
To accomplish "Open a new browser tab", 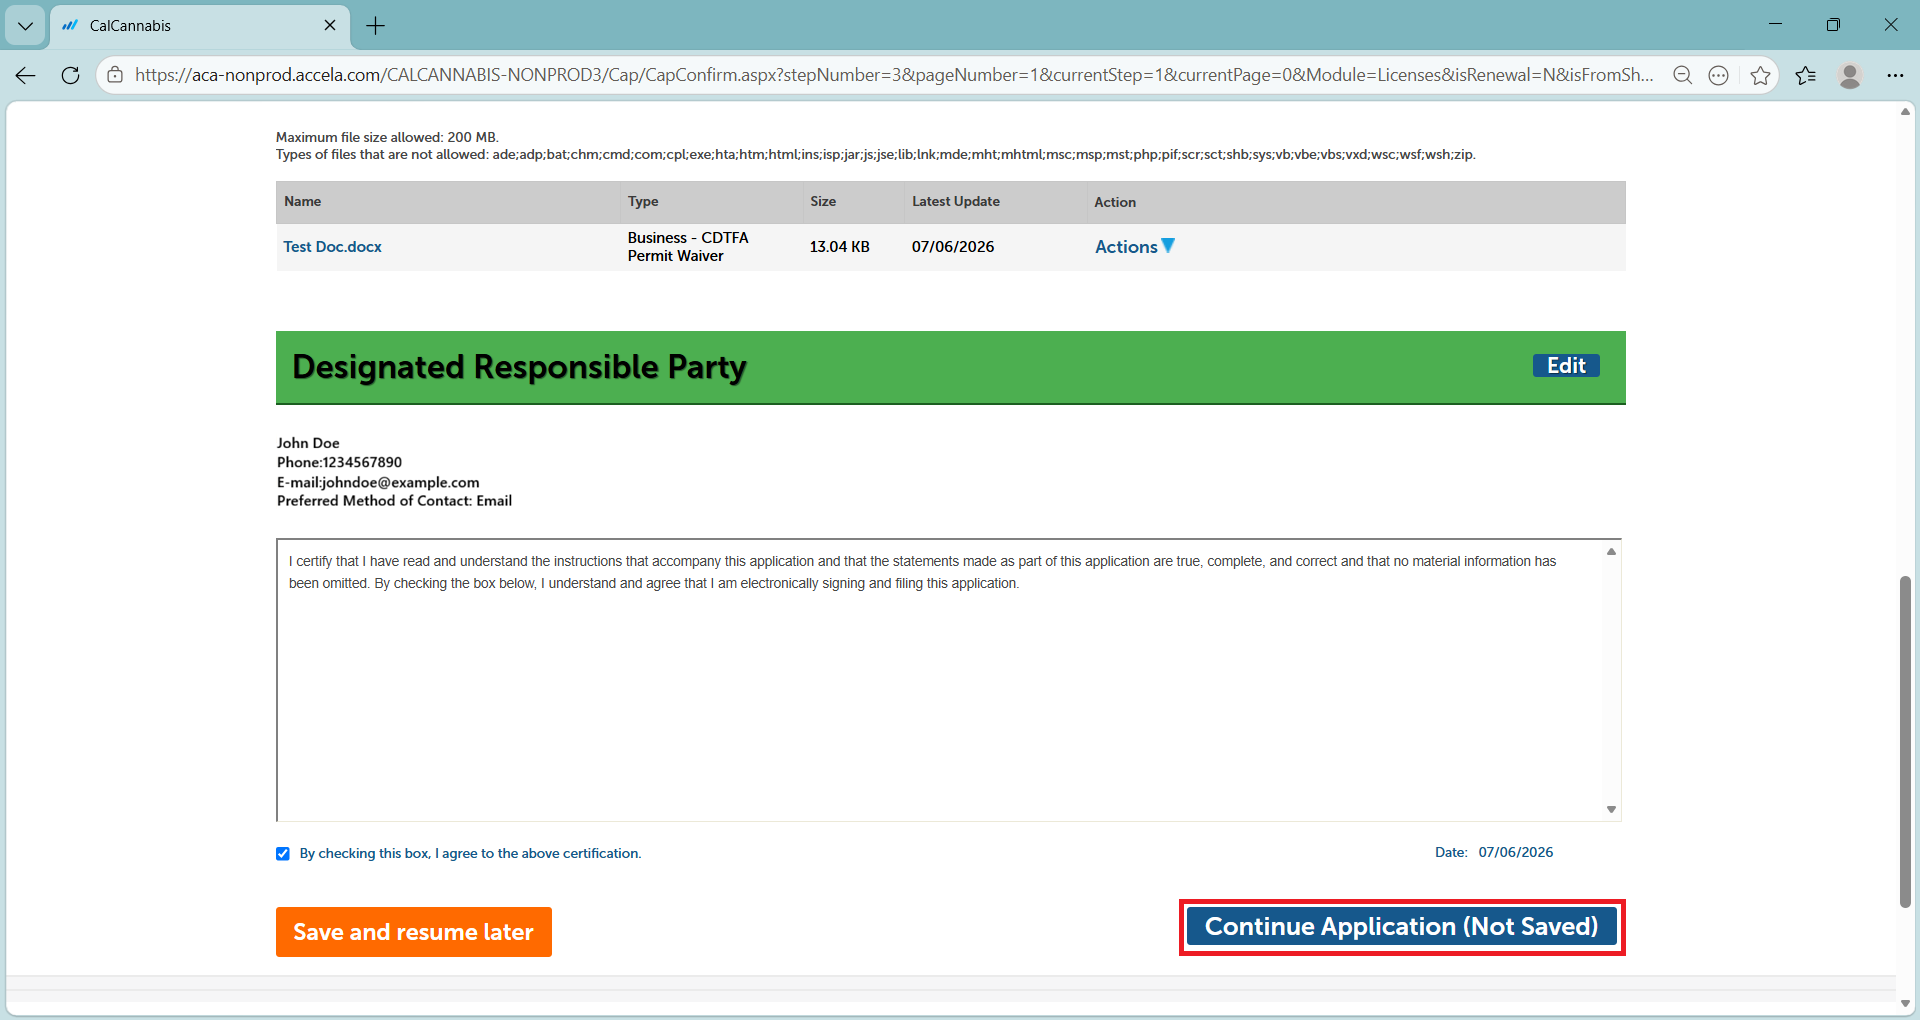I will (376, 26).
